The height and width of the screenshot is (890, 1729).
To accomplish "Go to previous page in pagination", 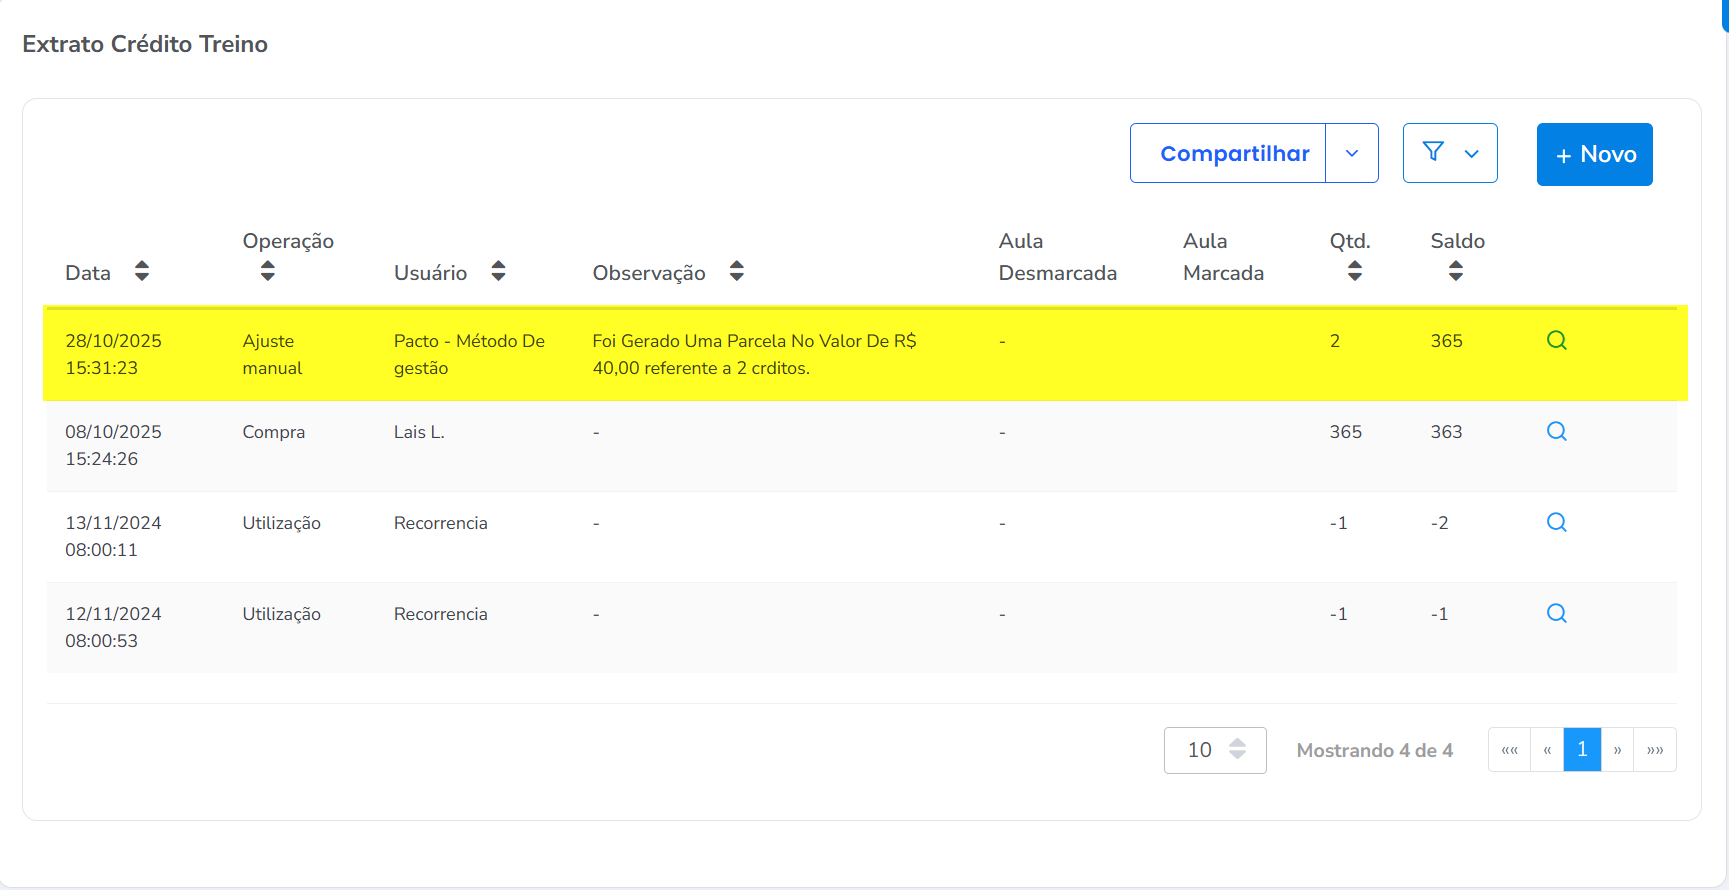I will (1547, 750).
